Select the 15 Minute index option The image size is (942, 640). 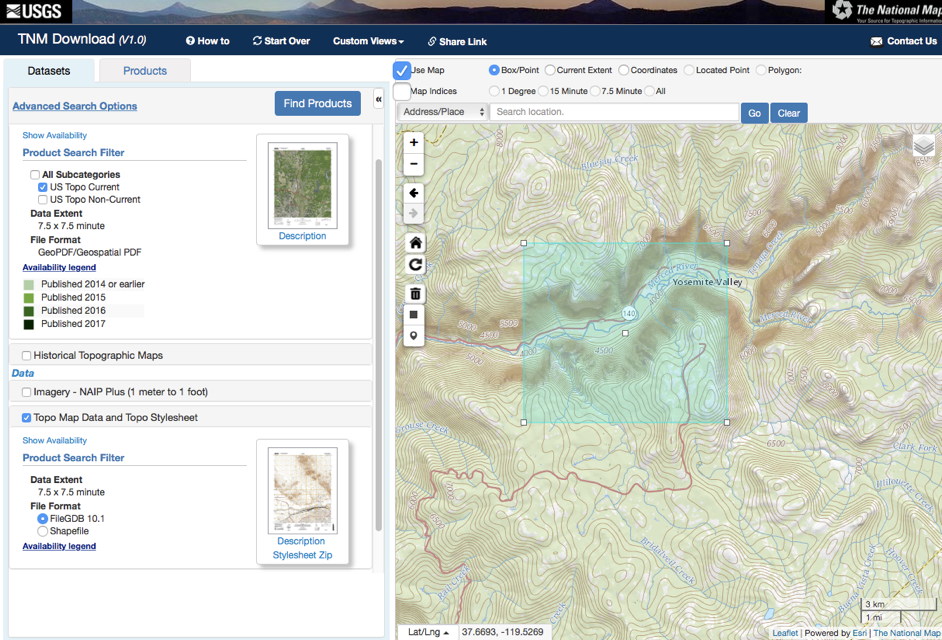(x=543, y=91)
